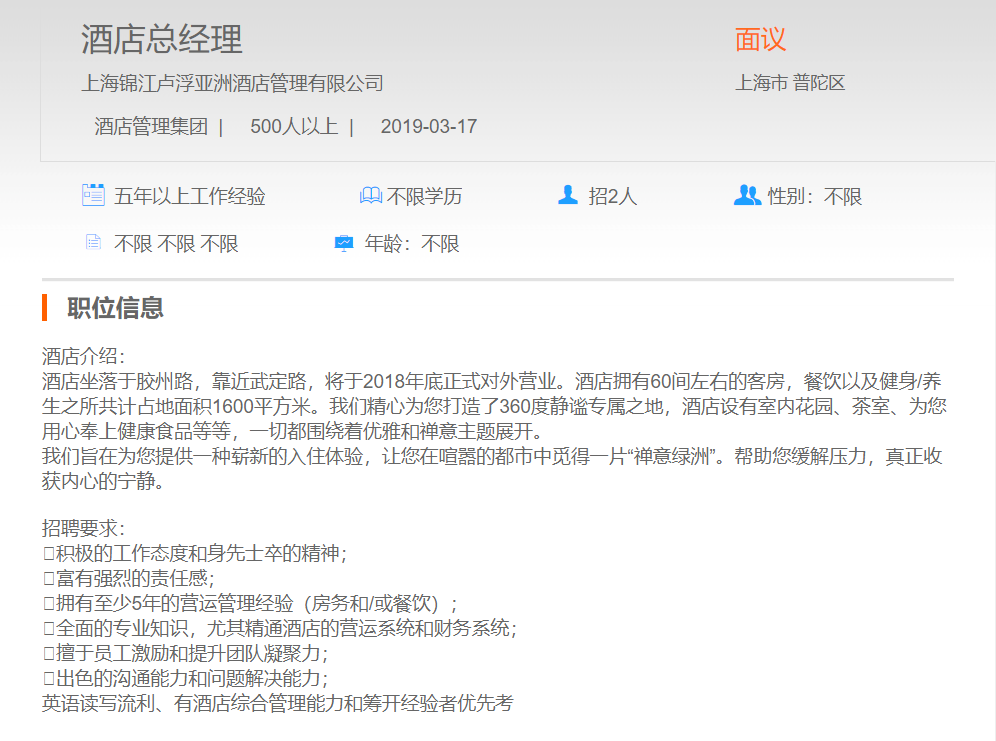Select the 面议 salary text
The height and width of the screenshot is (741, 996).
[x=760, y=40]
